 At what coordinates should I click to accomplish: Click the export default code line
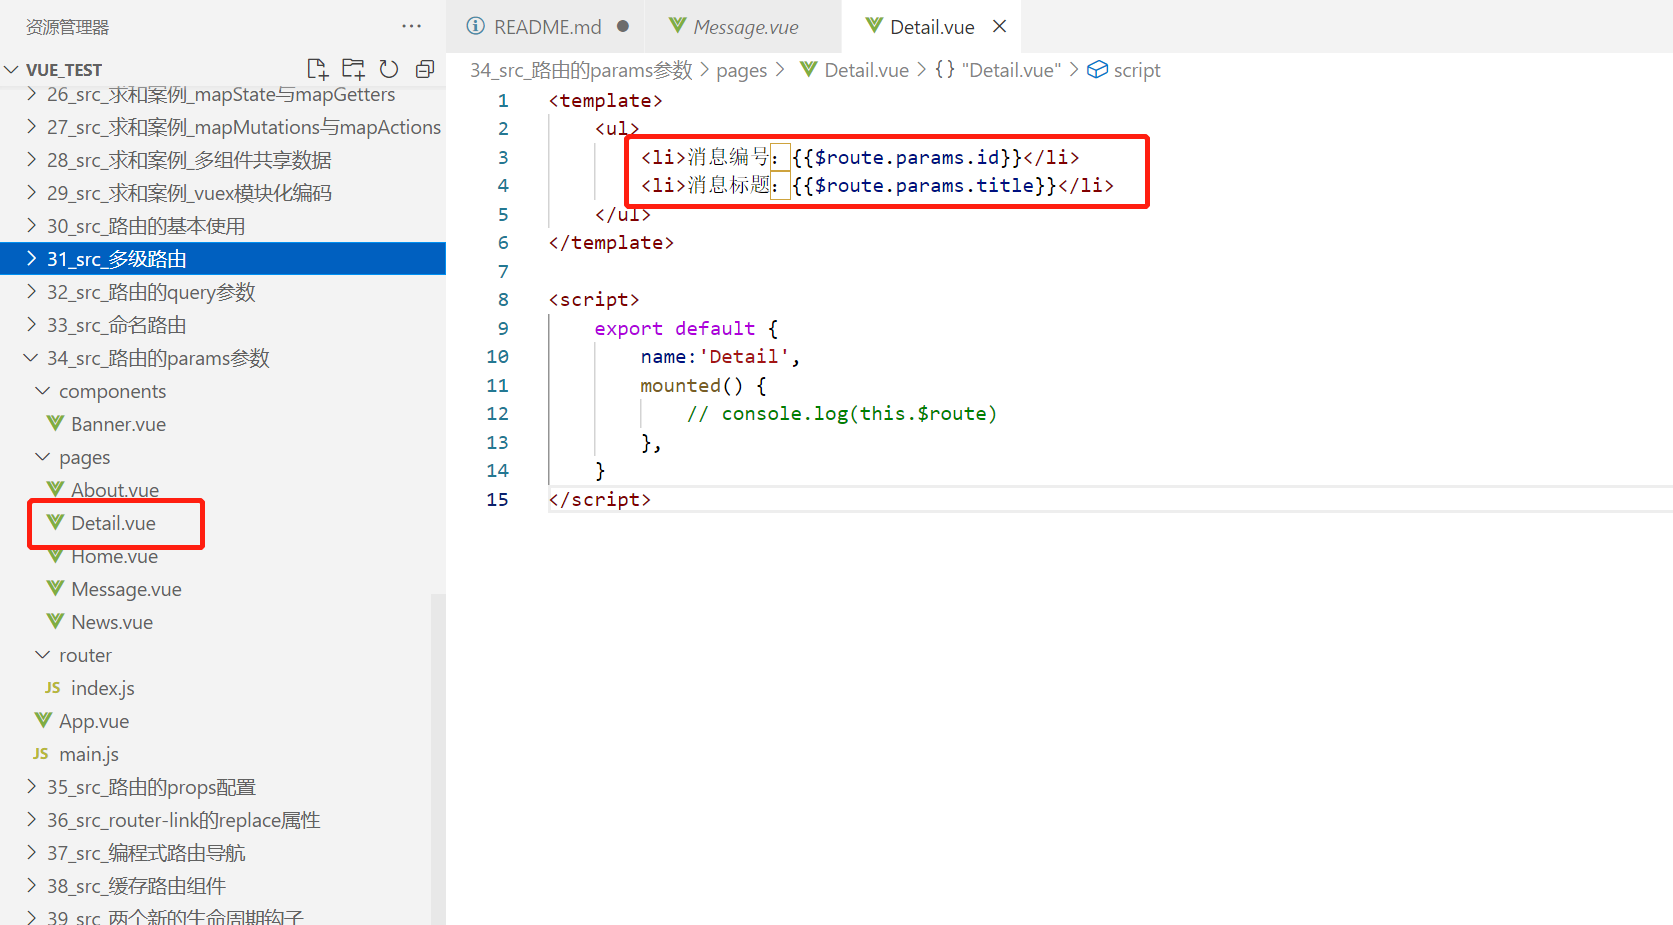(686, 329)
